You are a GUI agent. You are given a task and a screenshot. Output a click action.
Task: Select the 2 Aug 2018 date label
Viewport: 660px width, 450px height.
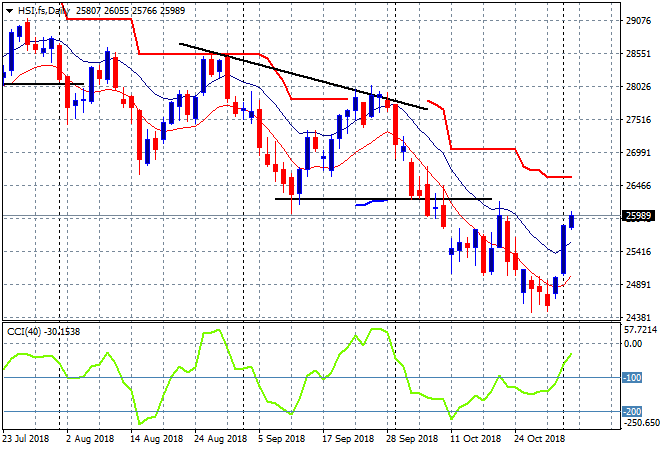(90, 439)
